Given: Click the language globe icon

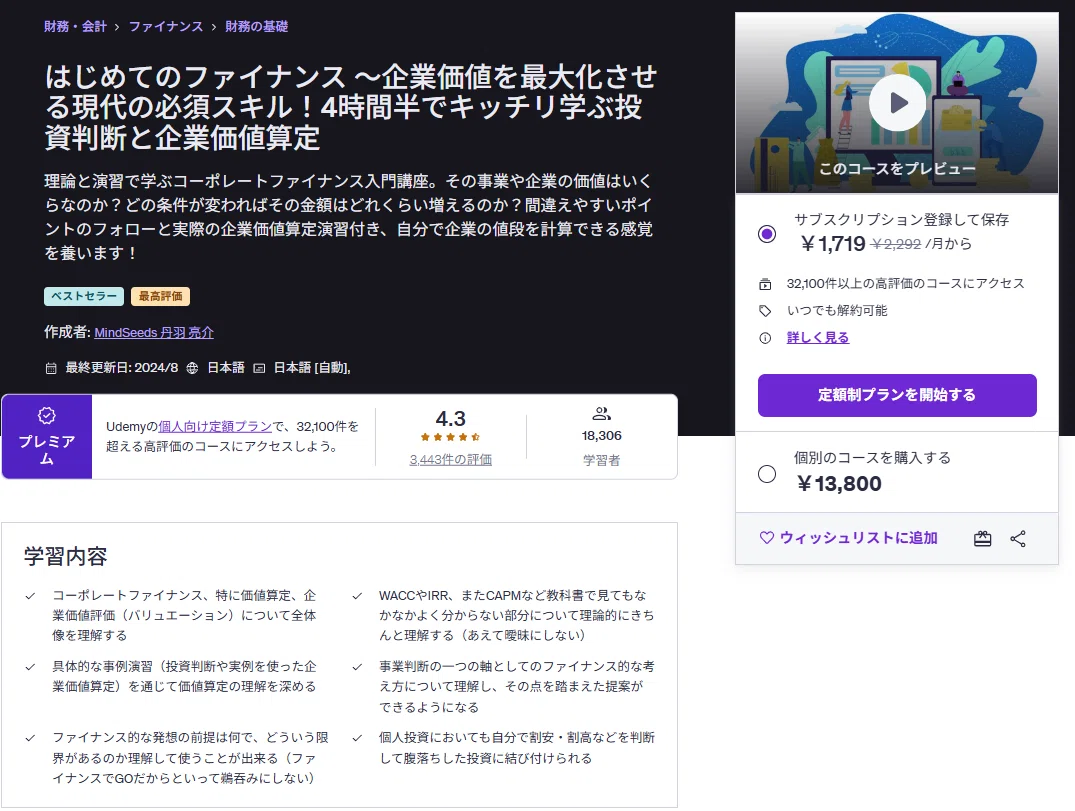Looking at the screenshot, I should 193,368.
